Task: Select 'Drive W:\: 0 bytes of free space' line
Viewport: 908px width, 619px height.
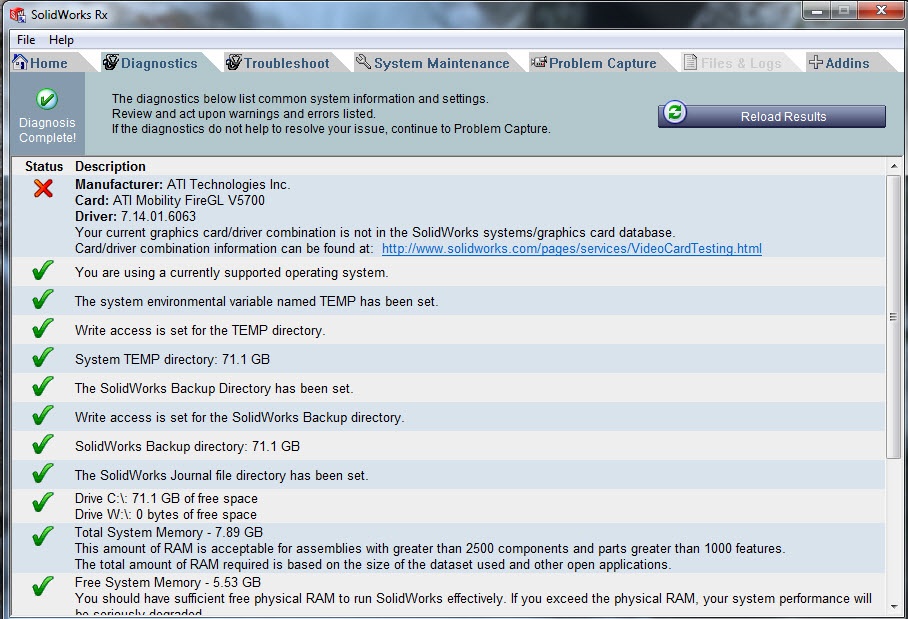Action: (x=166, y=514)
